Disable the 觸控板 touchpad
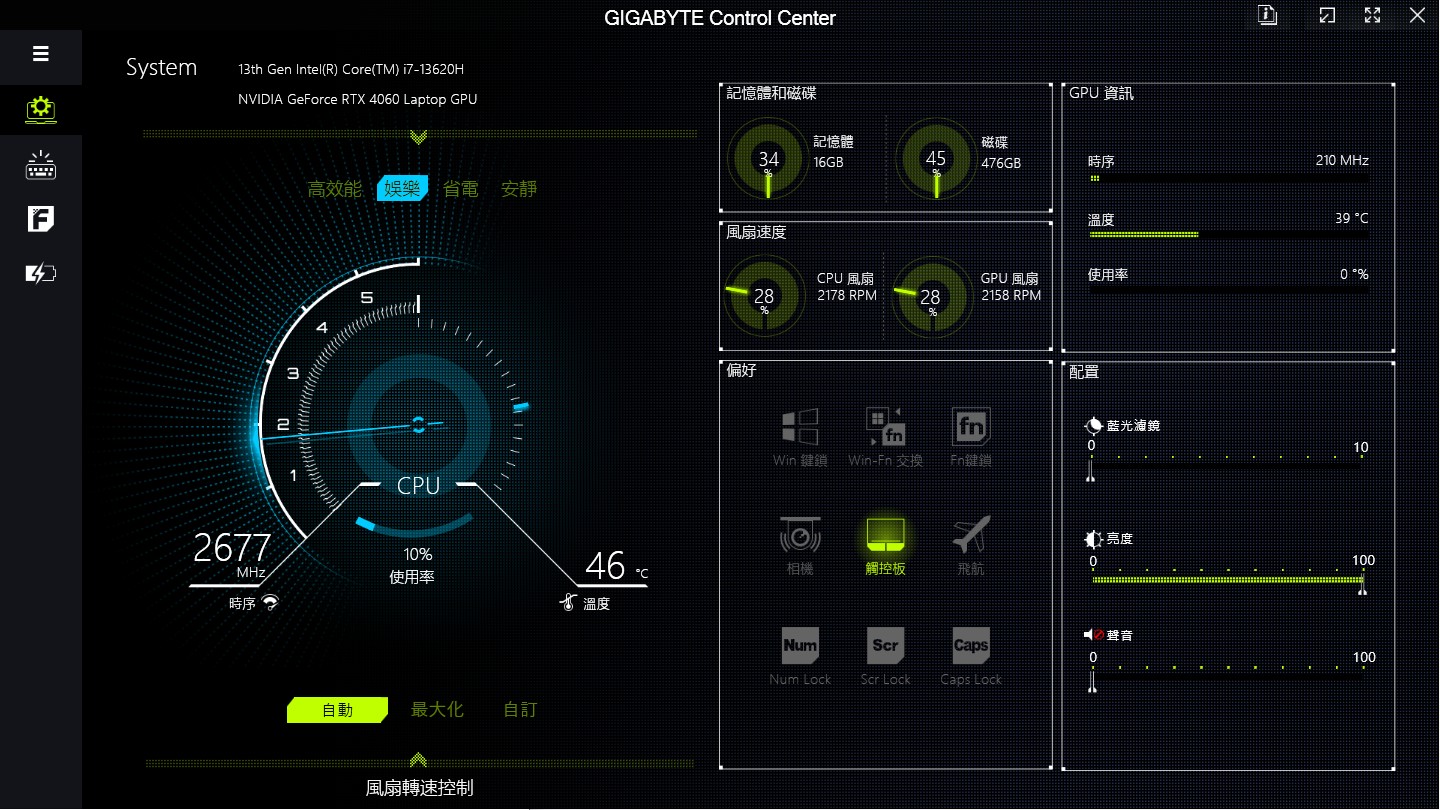Image resolution: width=1440 pixels, height=810 pixels. coord(886,546)
